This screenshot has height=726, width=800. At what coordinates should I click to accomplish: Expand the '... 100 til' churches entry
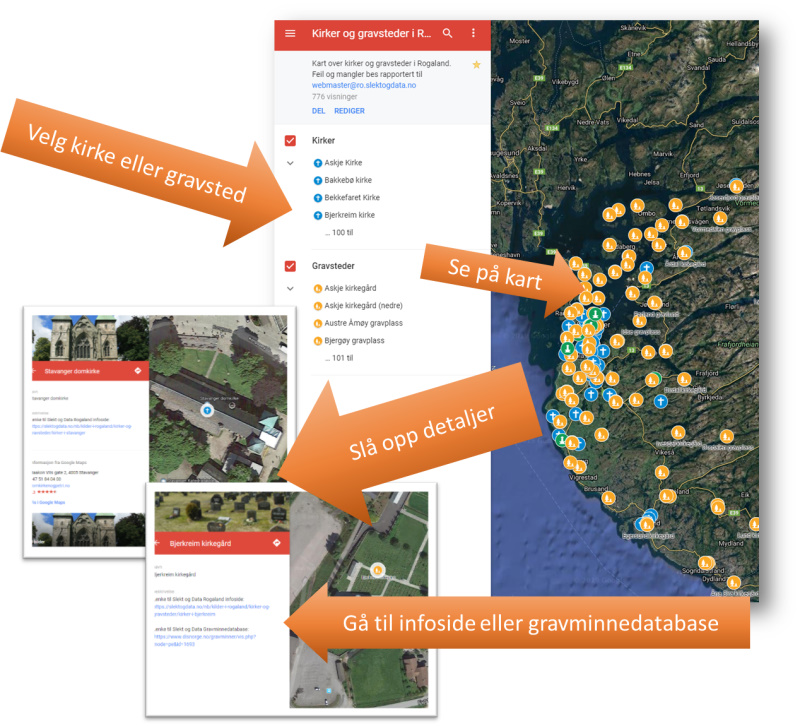339,233
